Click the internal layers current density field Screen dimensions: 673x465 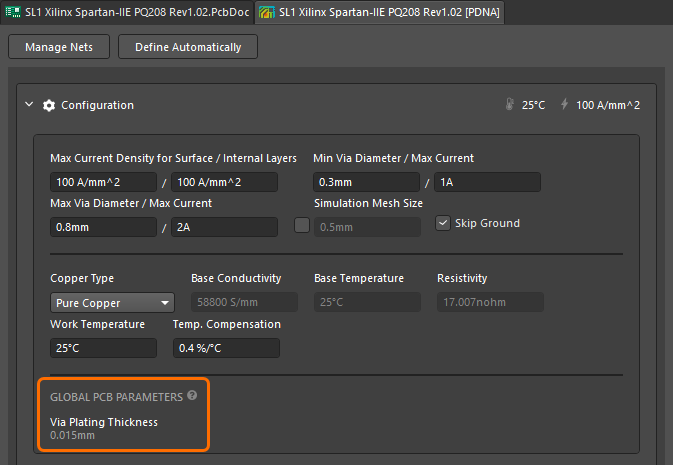(225, 182)
